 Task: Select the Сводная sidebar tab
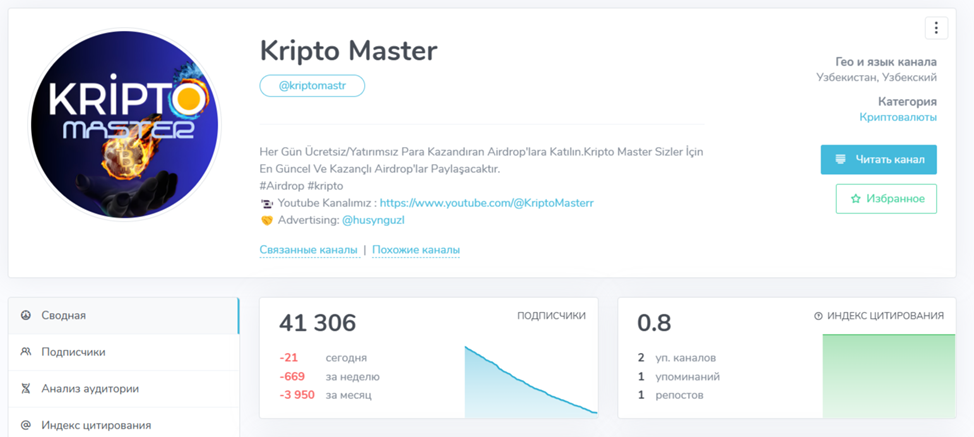[x=124, y=315]
